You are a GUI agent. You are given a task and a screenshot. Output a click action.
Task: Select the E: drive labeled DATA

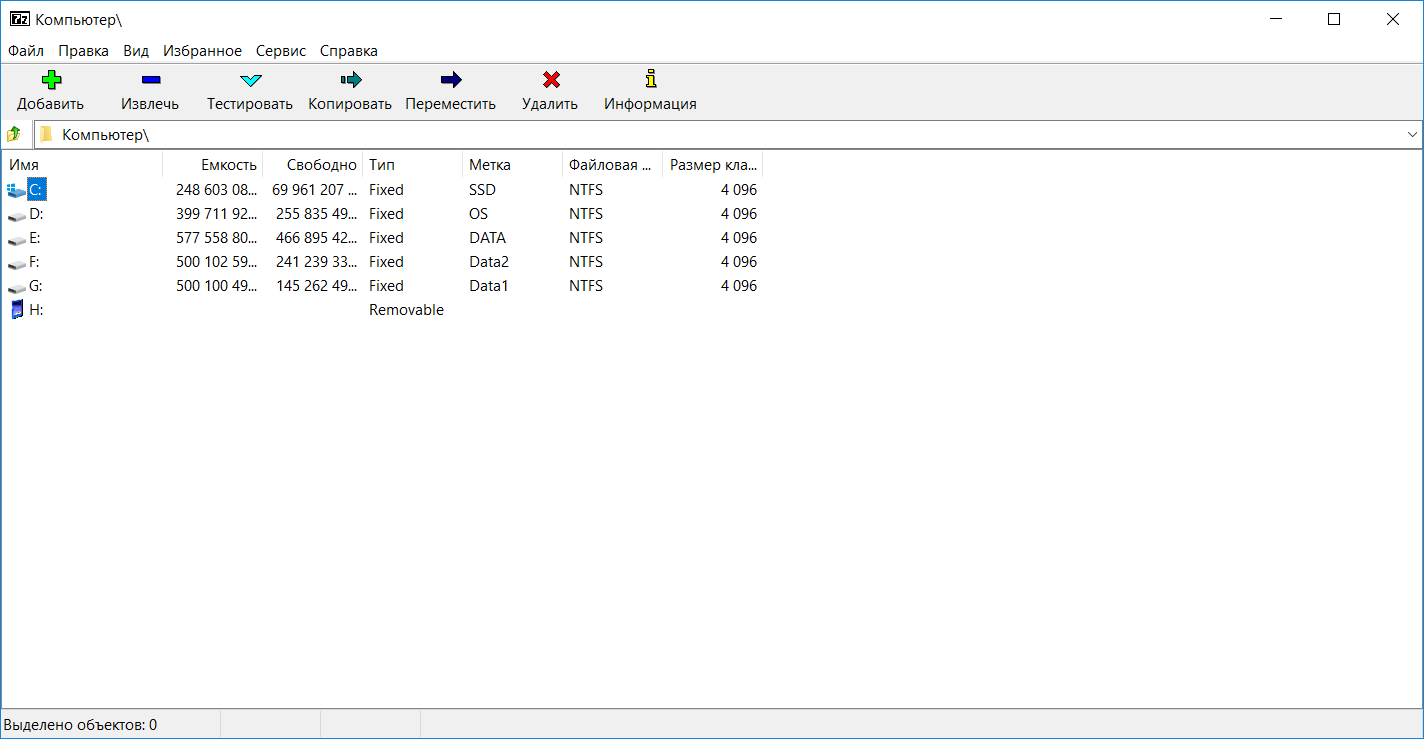click(36, 238)
